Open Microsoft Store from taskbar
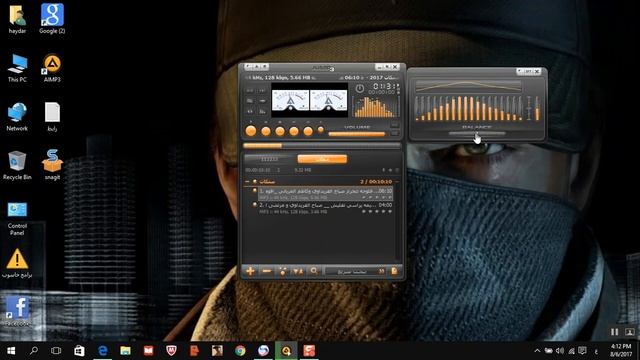Viewport: 640px width, 360px height. point(79,351)
